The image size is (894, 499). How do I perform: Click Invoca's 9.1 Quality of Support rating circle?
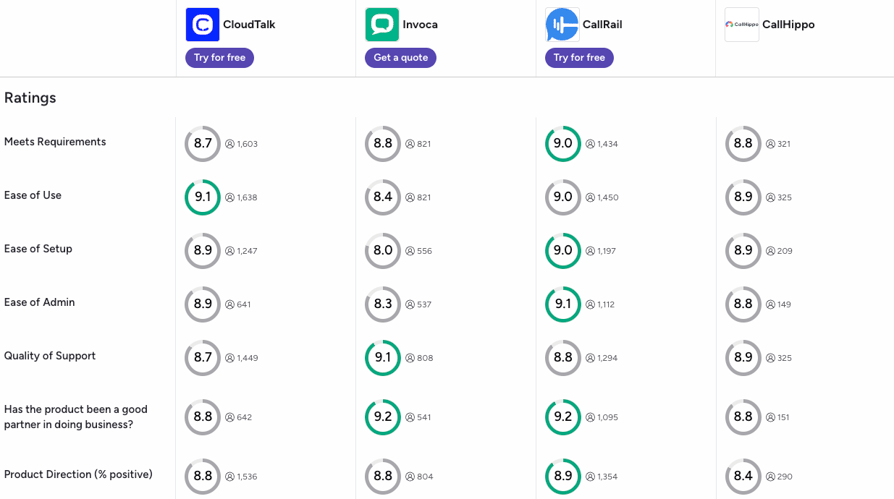pos(383,358)
